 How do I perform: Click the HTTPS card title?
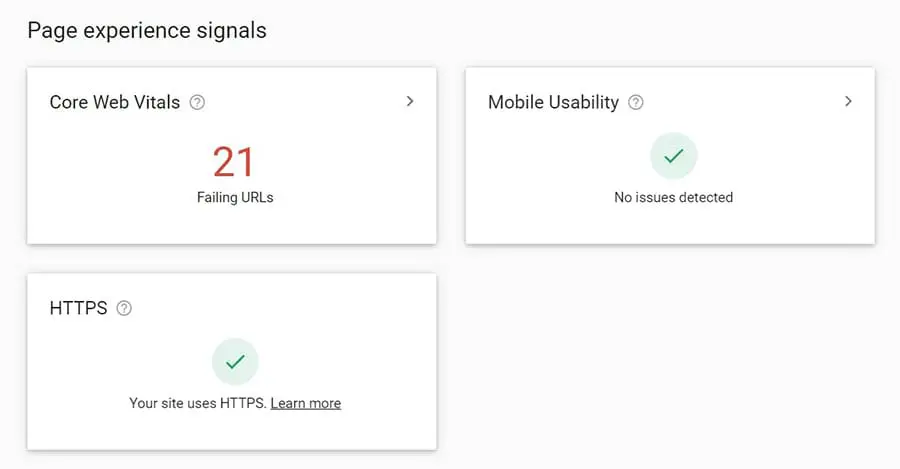click(78, 308)
